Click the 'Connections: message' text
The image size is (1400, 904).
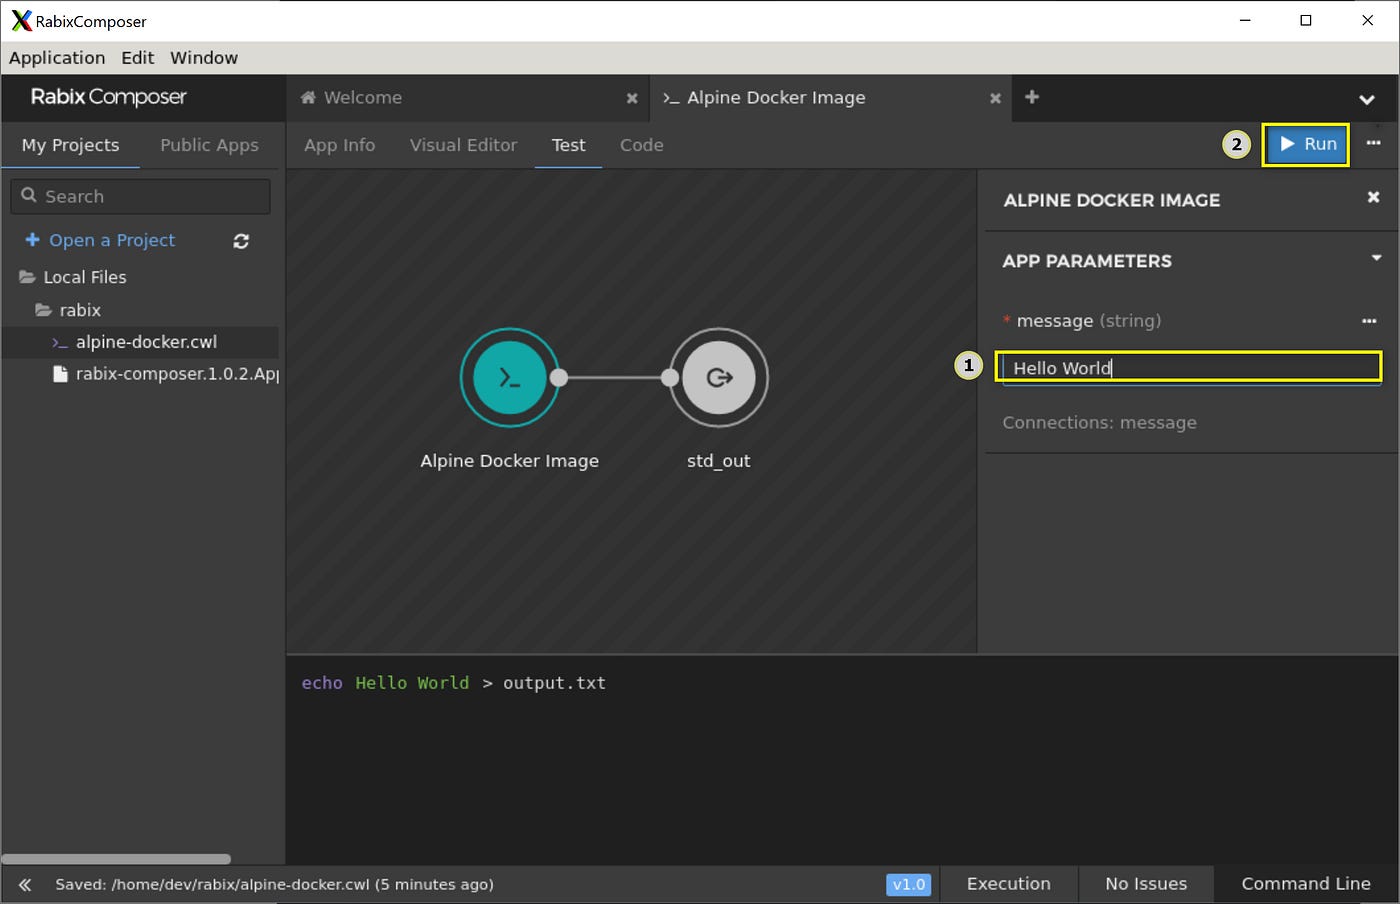pos(1099,422)
